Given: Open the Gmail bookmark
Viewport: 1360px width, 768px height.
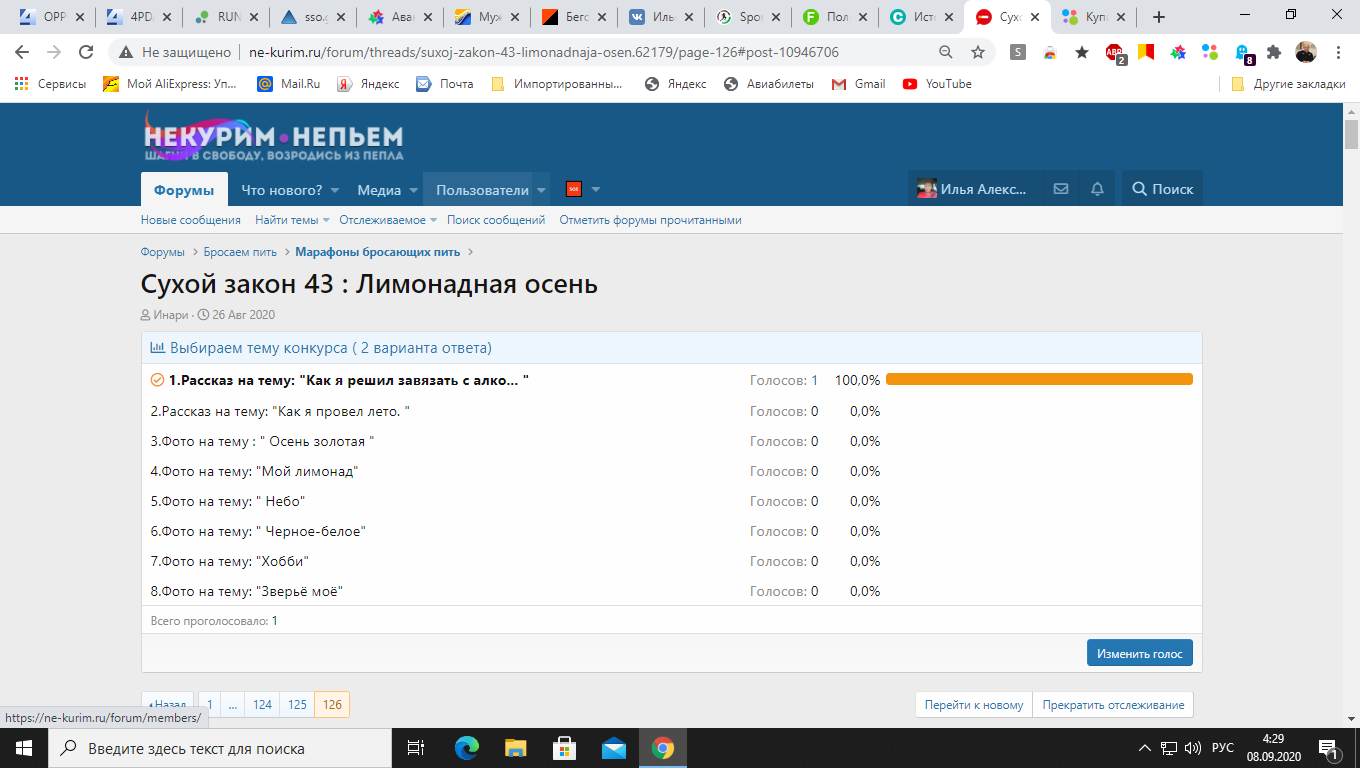Looking at the screenshot, I should tap(859, 84).
